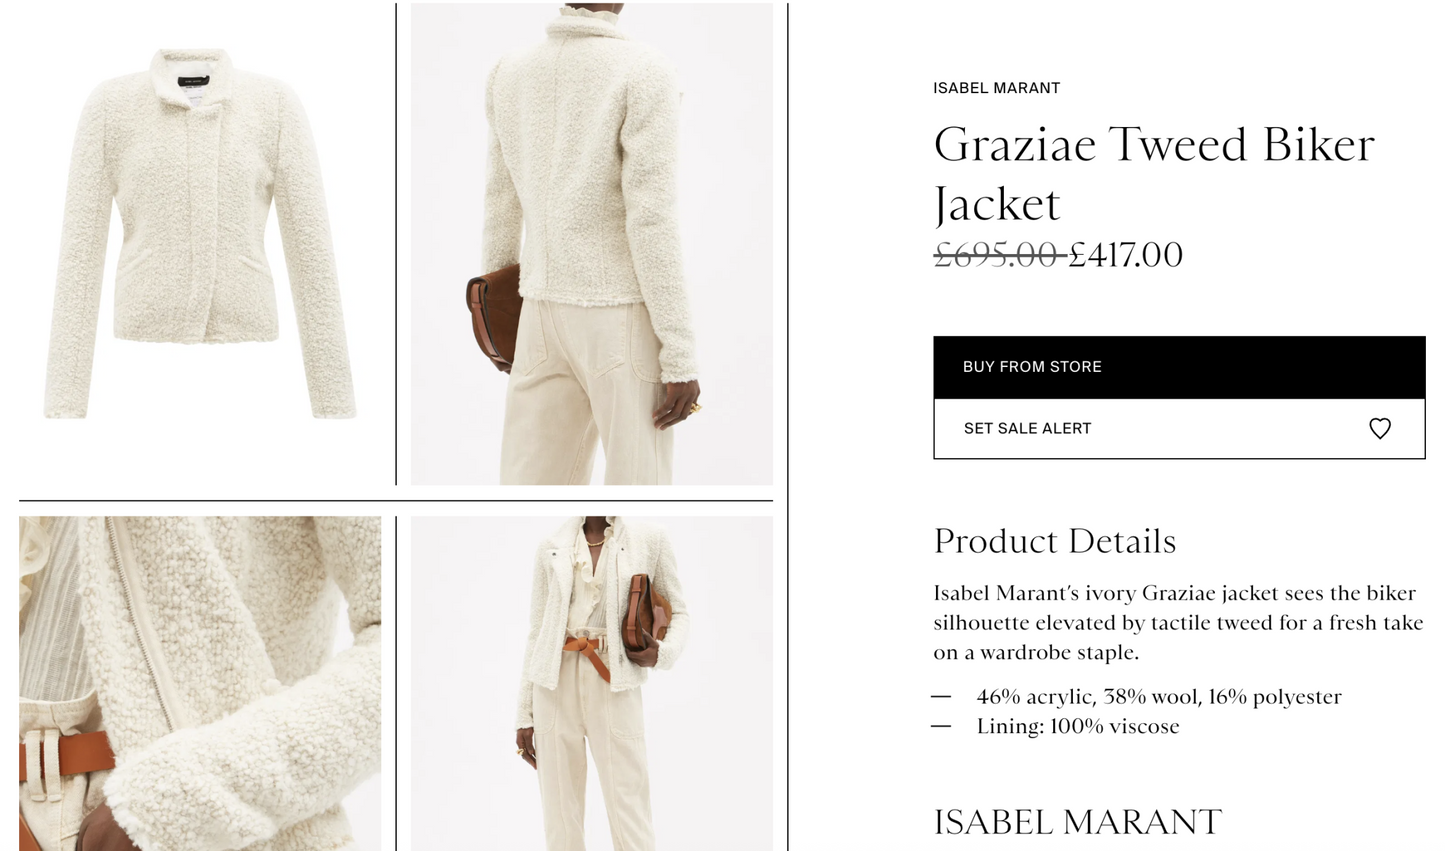Click the brown leather bag in back-view photo

click(x=494, y=318)
